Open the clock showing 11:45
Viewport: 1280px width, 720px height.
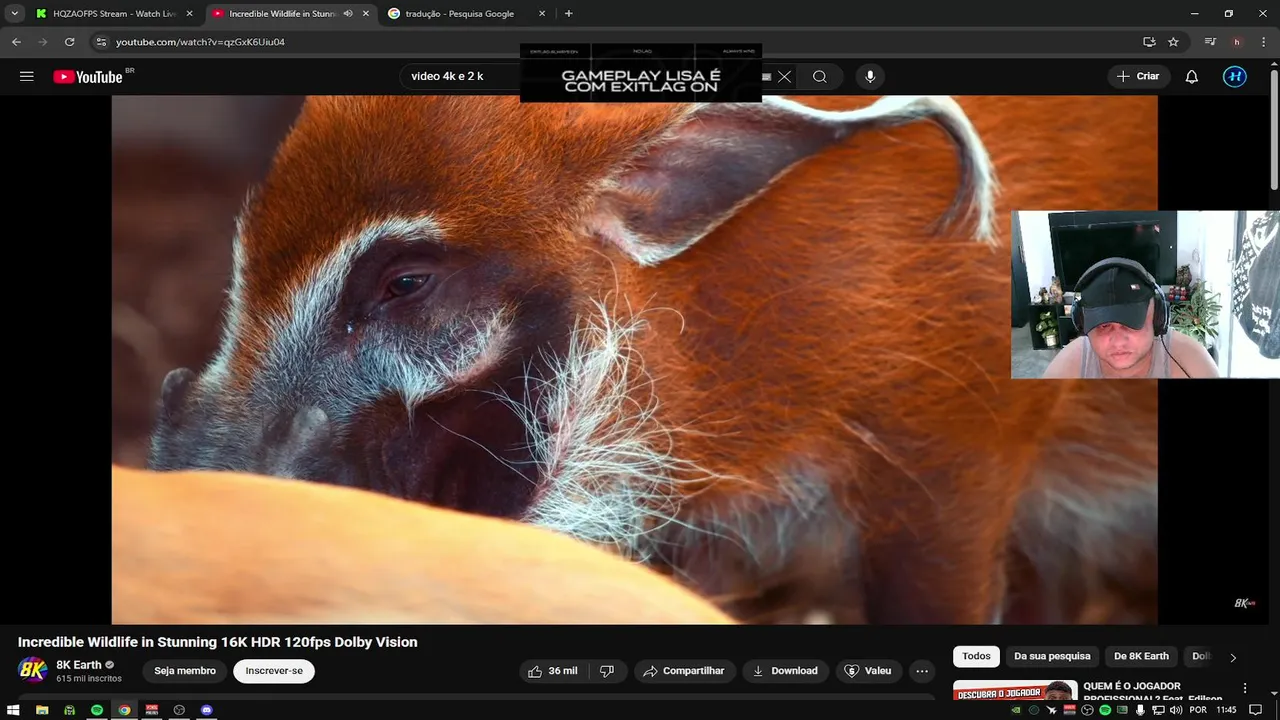pos(1227,710)
